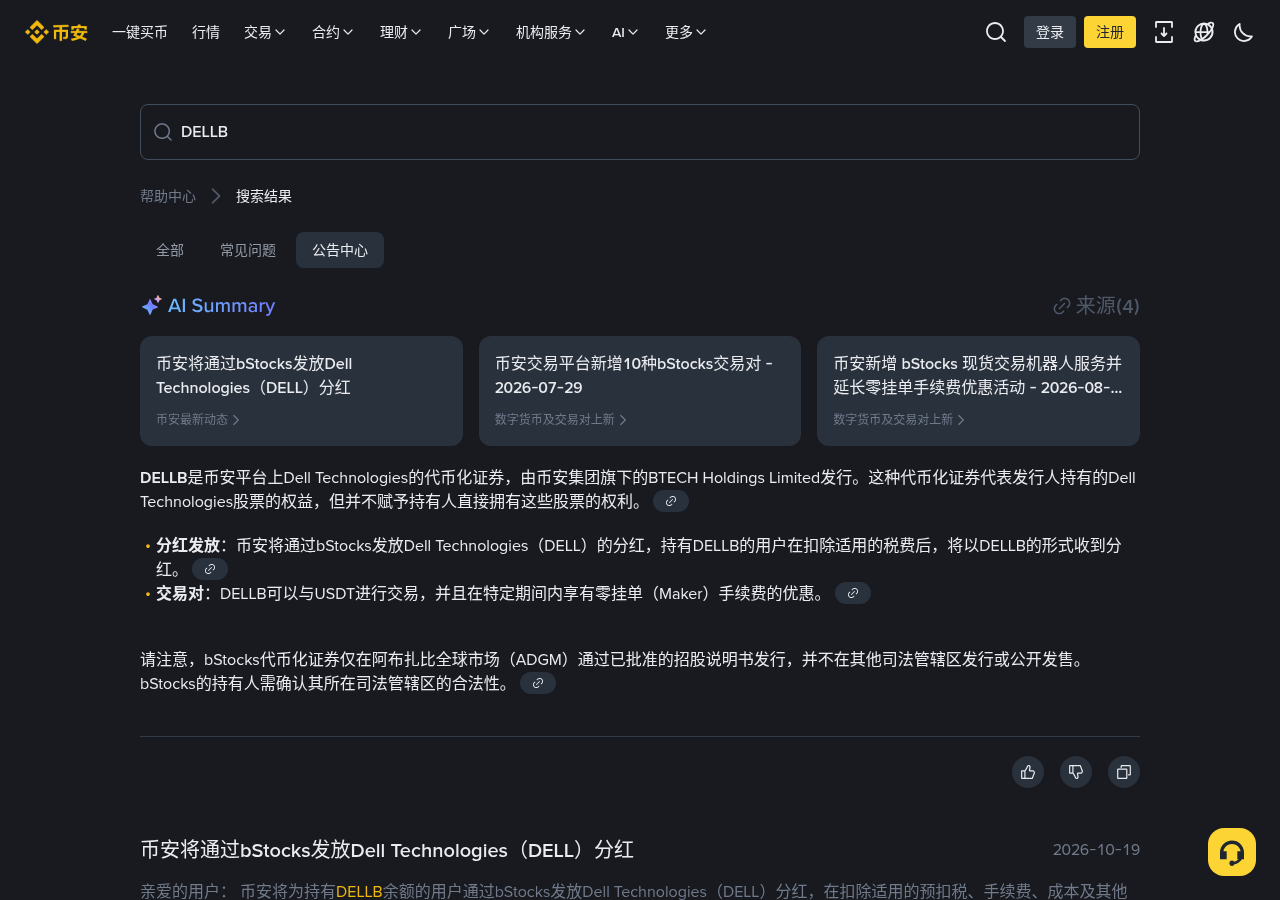Click the Binance 币安 logo
Image resolution: width=1280 pixels, height=900 pixels.
click(x=56, y=32)
